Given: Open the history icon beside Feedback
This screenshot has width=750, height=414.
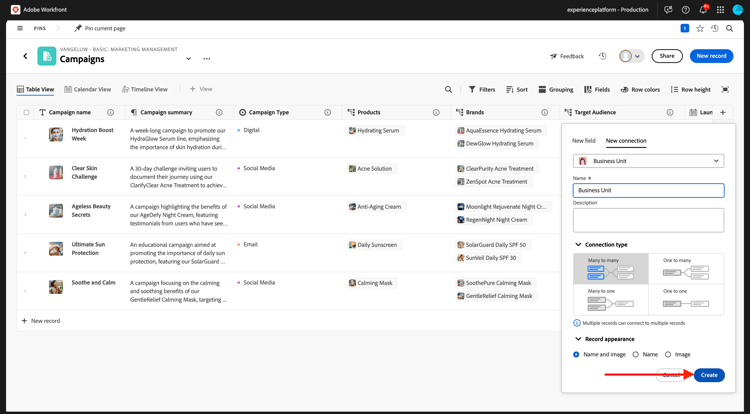Looking at the screenshot, I should pos(602,56).
